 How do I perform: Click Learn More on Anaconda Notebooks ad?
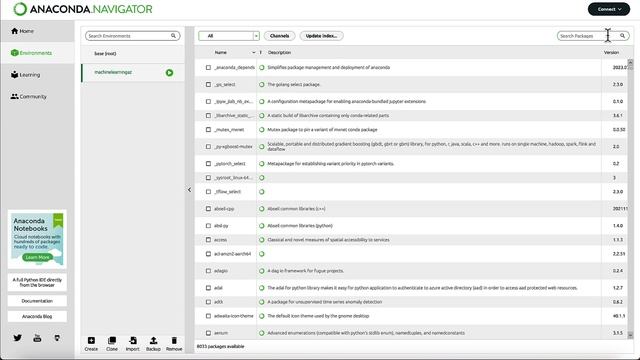click(37, 257)
